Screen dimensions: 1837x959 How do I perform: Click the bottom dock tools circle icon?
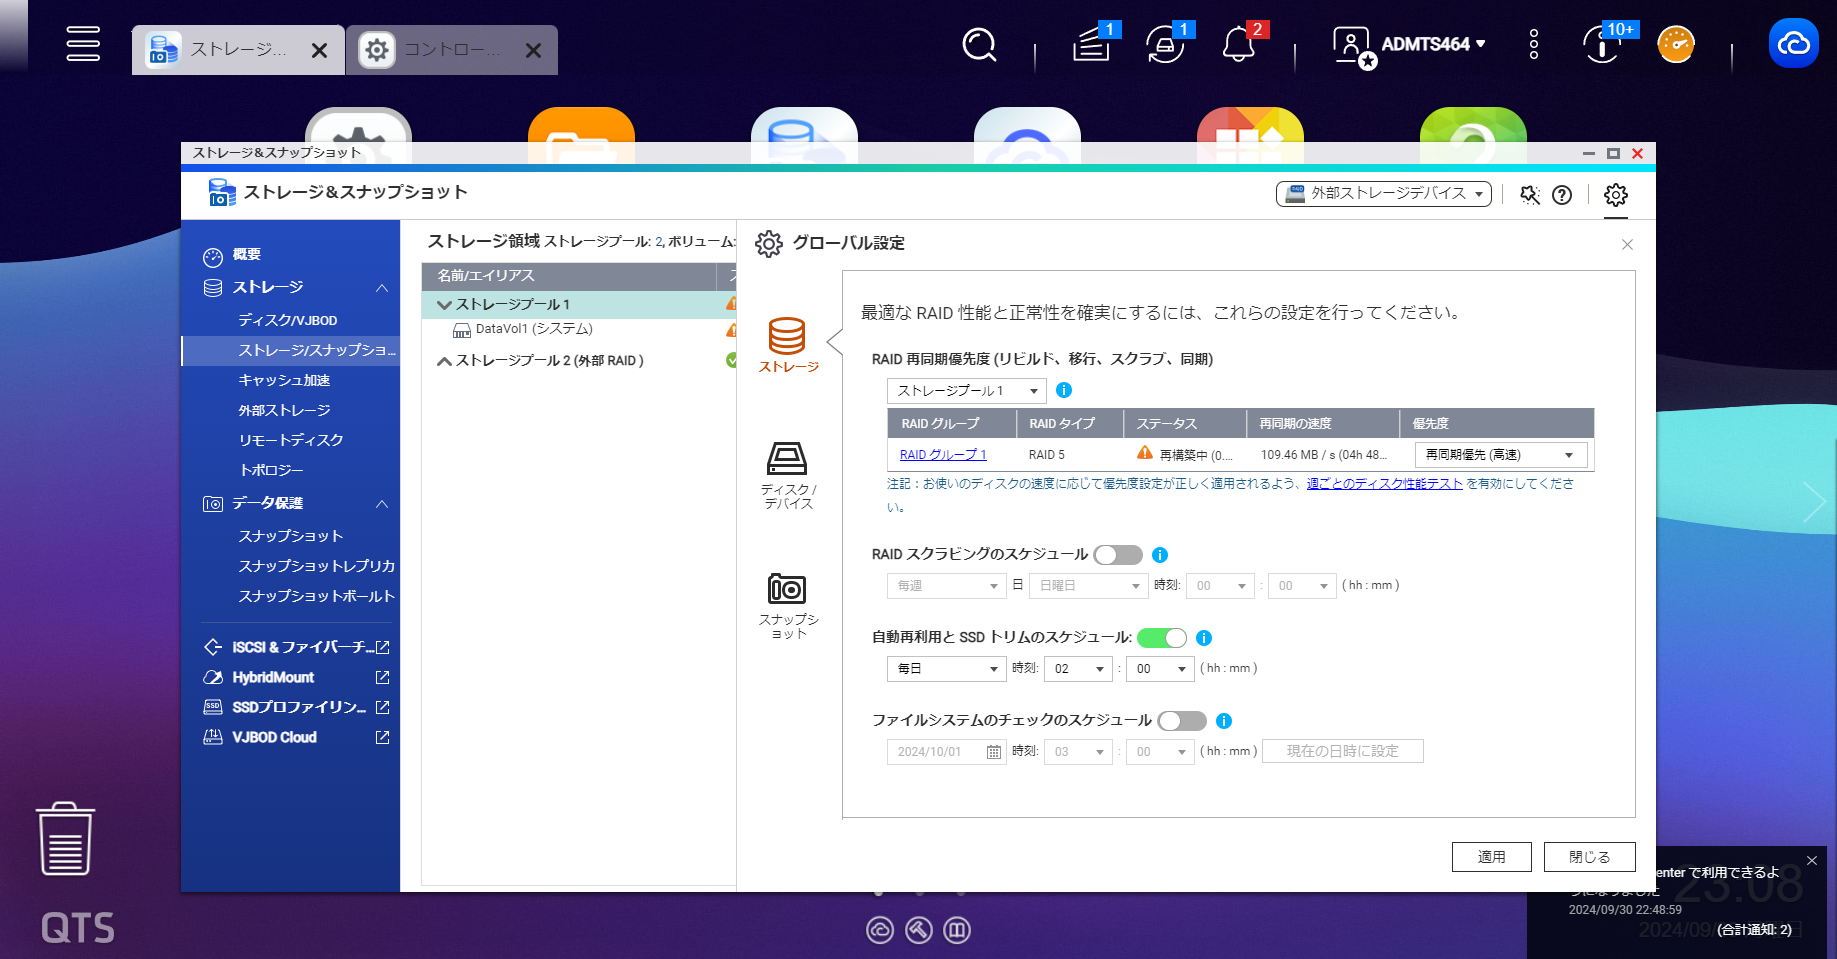pyautogui.click(x=919, y=930)
